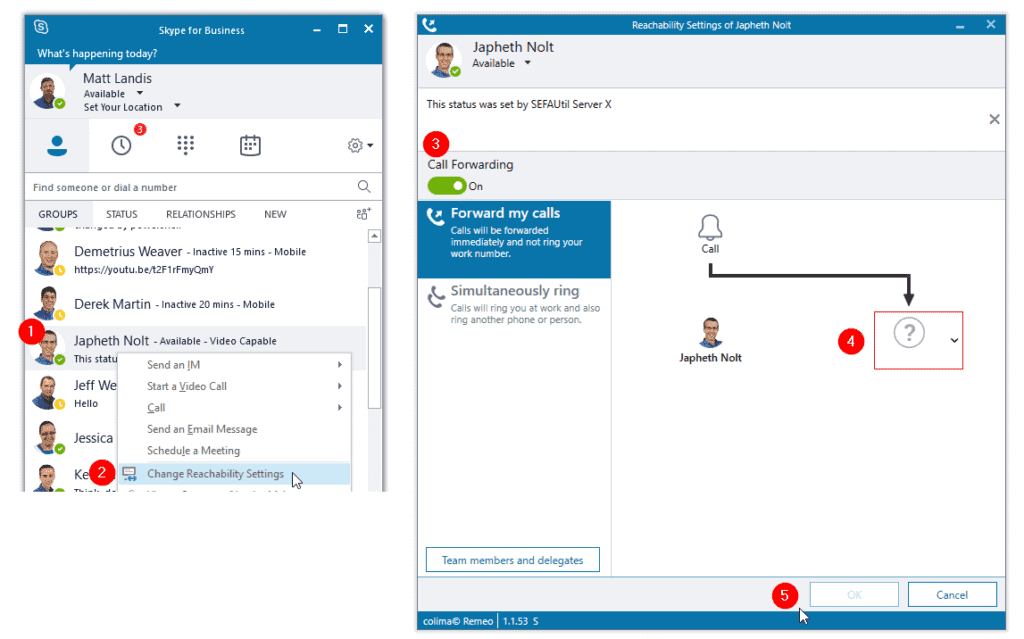The height and width of the screenshot is (639, 1024).
Task: Expand the settings gear options menu
Action: pyautogui.click(x=360, y=146)
